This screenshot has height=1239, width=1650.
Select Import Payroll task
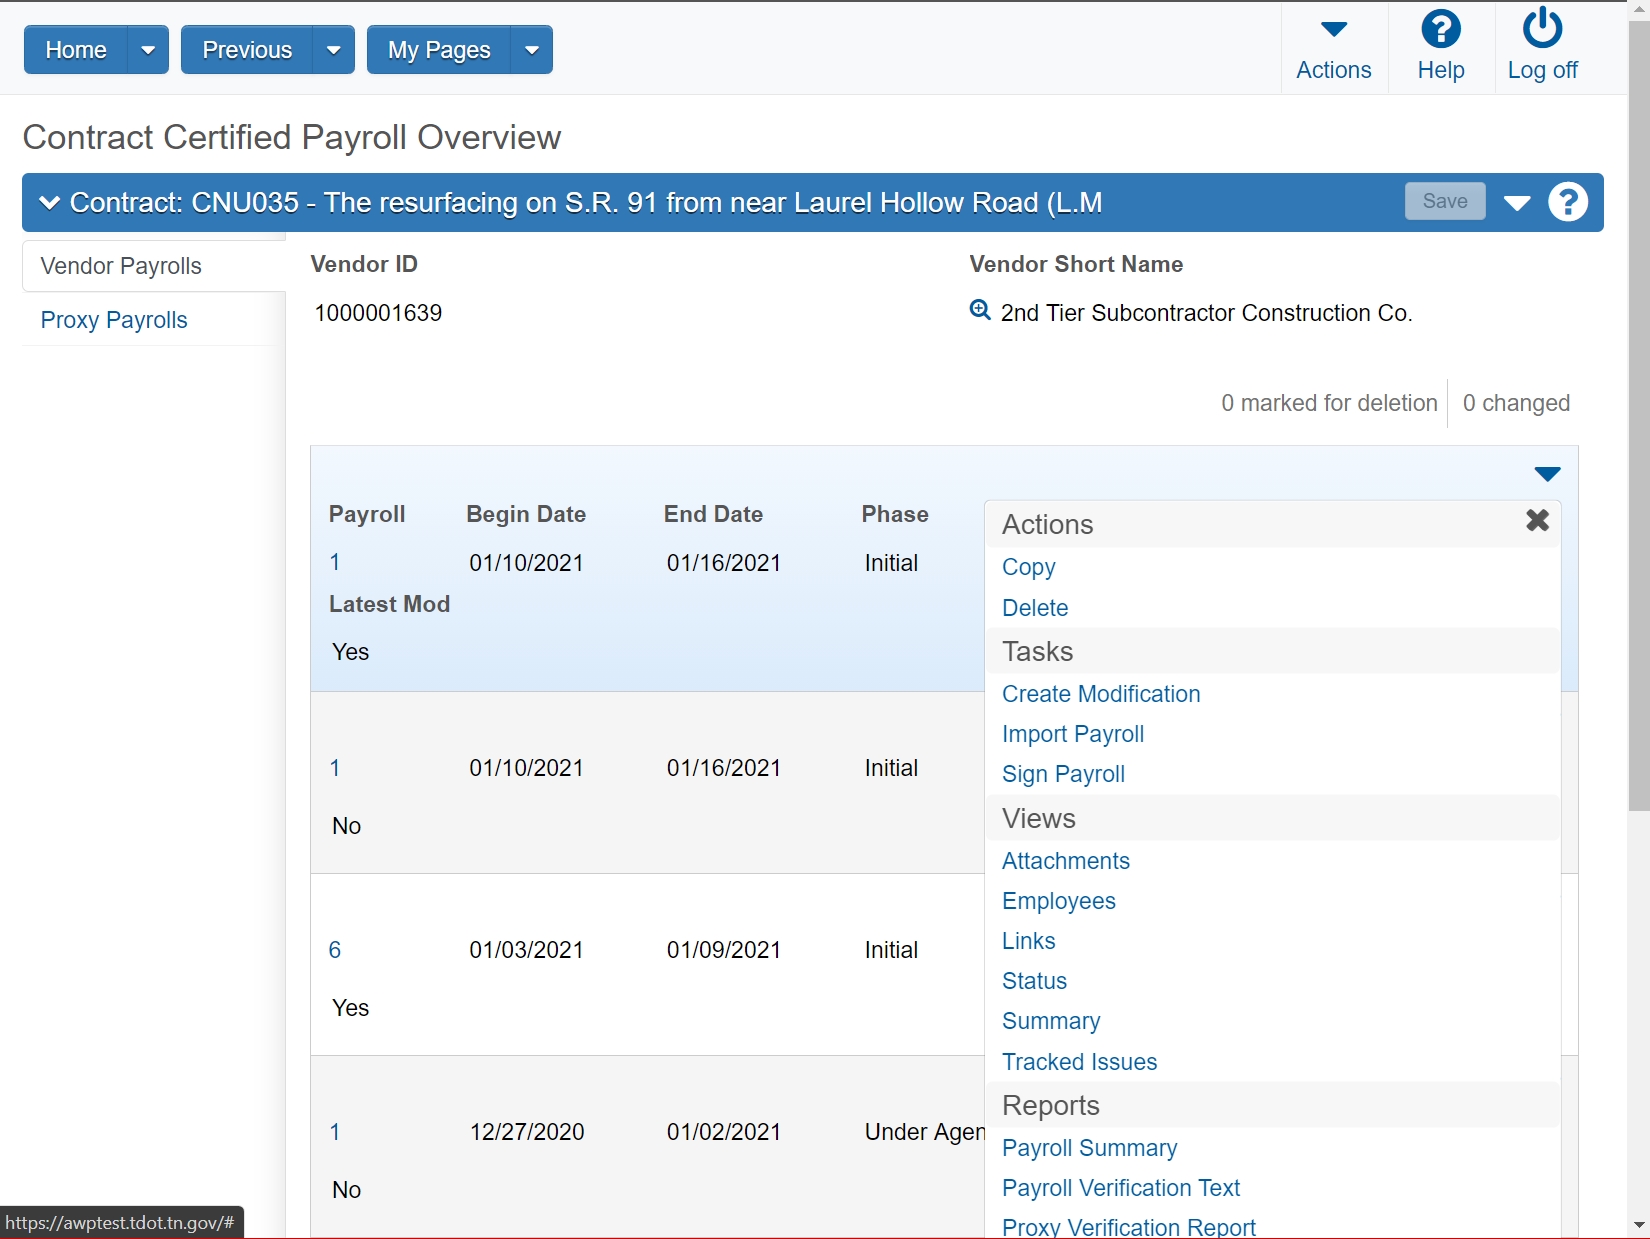[1073, 734]
